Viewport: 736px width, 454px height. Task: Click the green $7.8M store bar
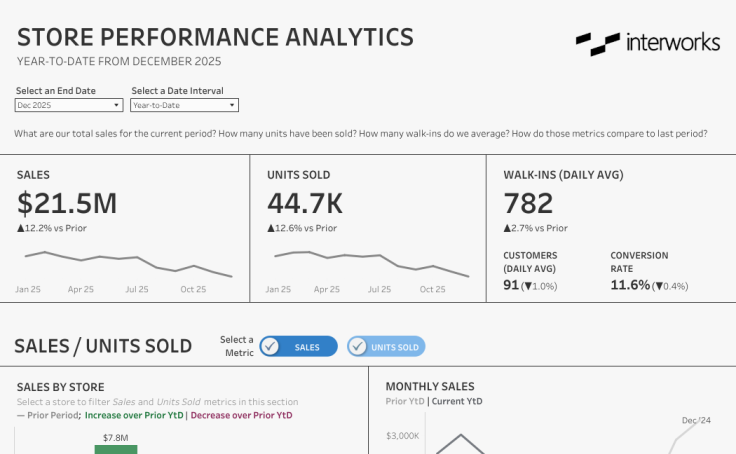tap(115, 450)
